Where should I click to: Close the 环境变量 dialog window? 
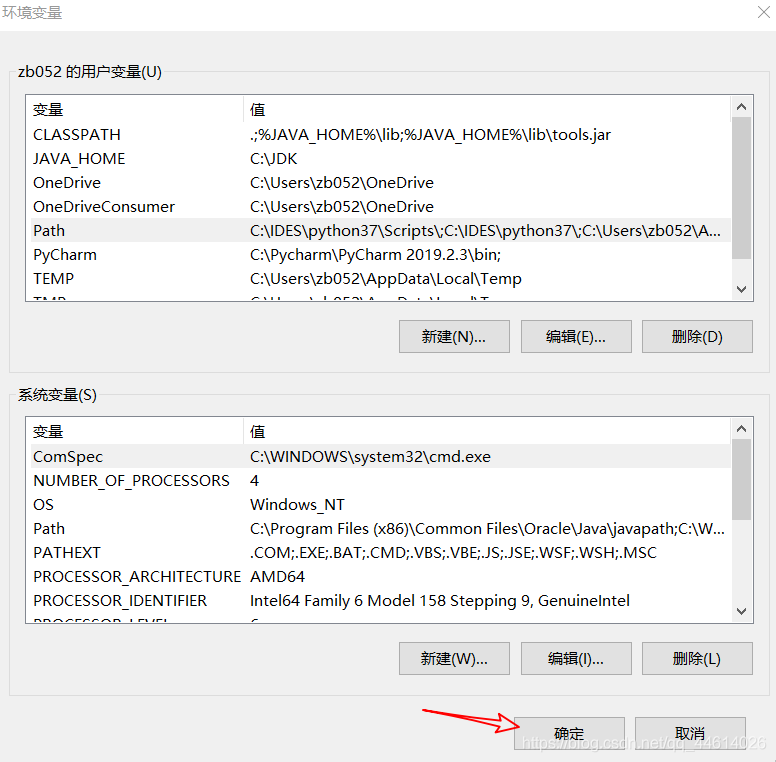point(764,12)
